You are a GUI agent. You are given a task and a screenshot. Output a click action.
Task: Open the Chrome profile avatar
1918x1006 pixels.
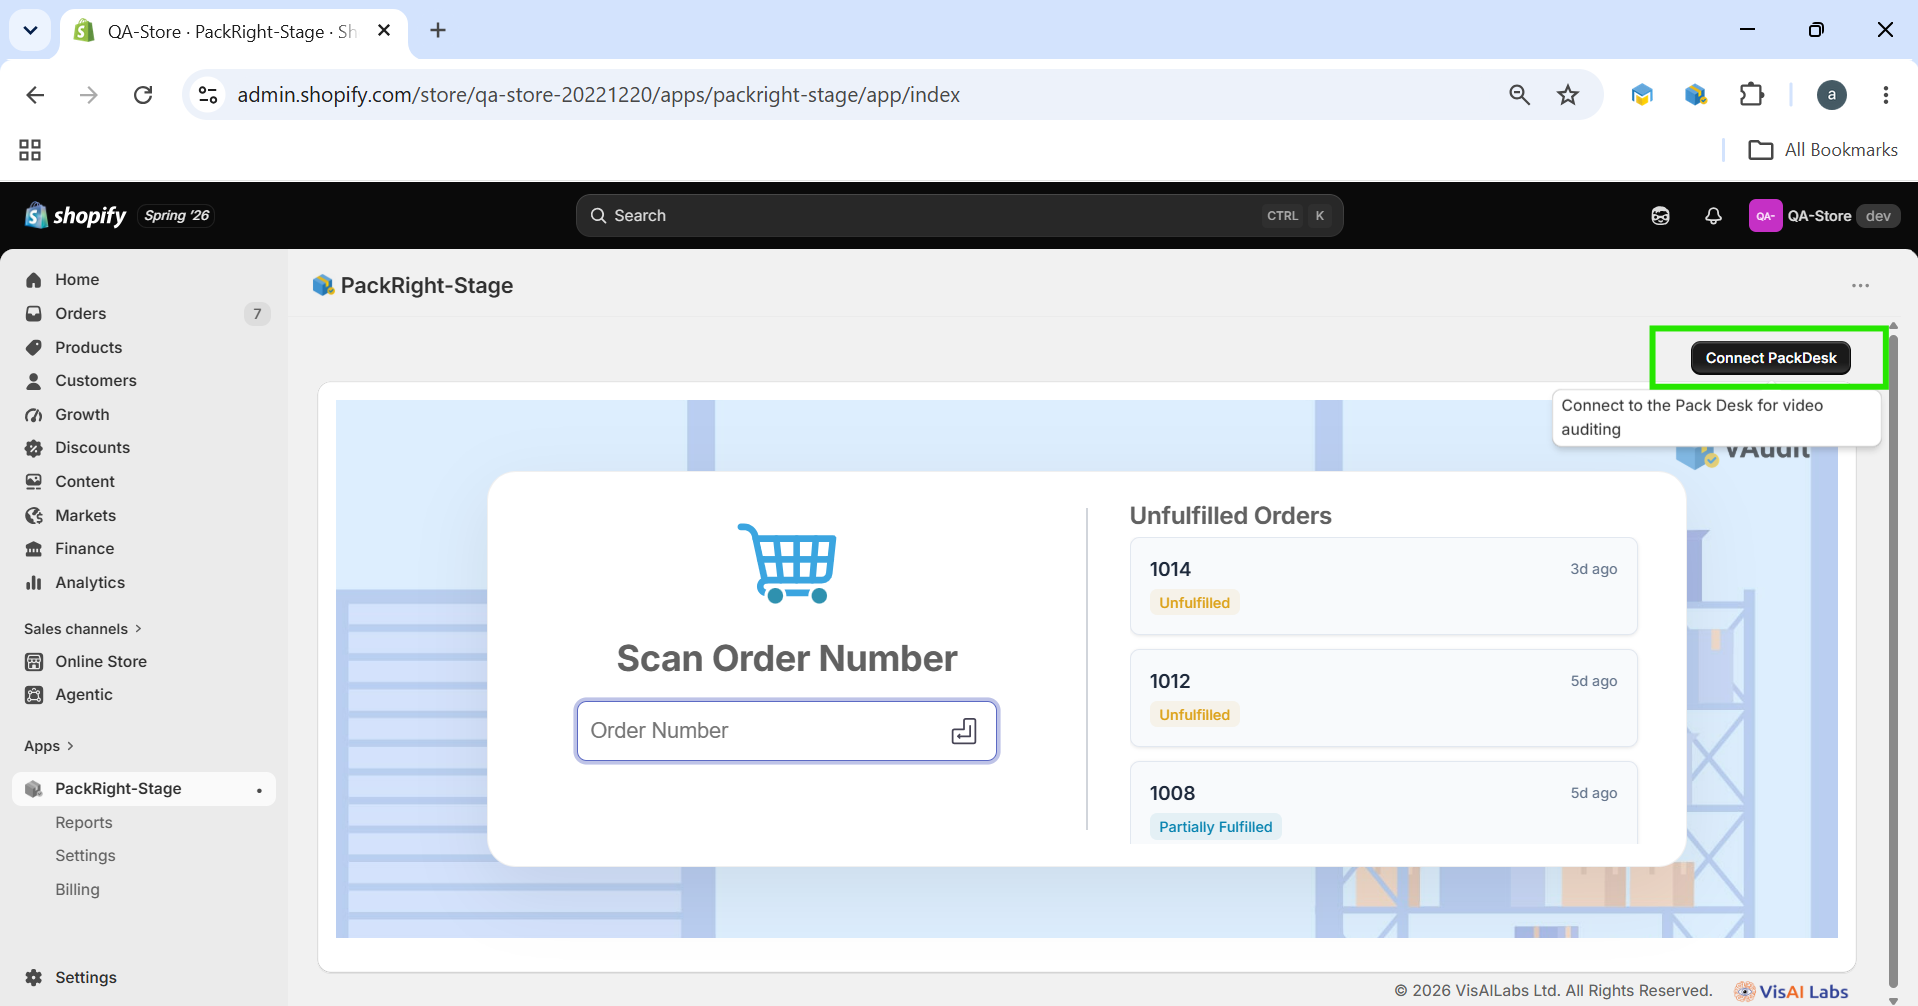1831,95
